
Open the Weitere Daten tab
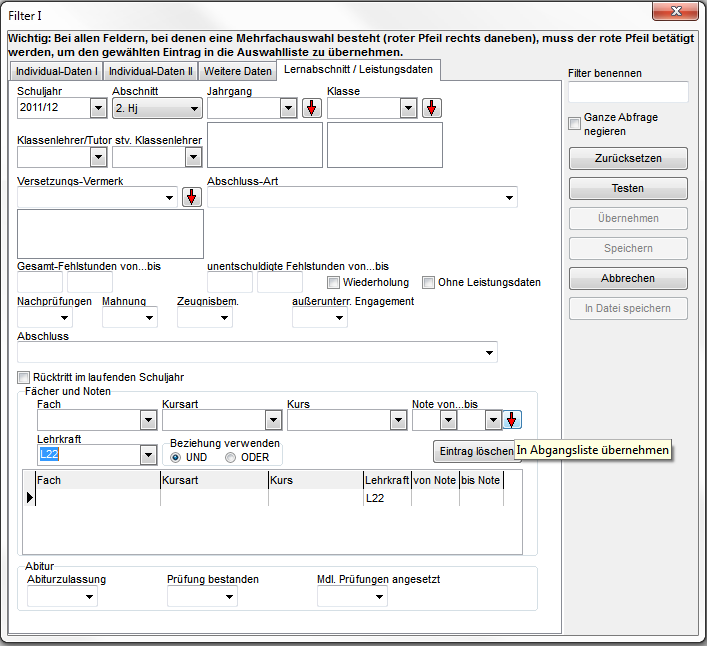[237, 71]
